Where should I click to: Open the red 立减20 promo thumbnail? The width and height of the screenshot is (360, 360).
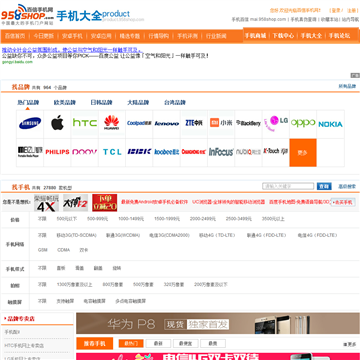tap(105, 203)
